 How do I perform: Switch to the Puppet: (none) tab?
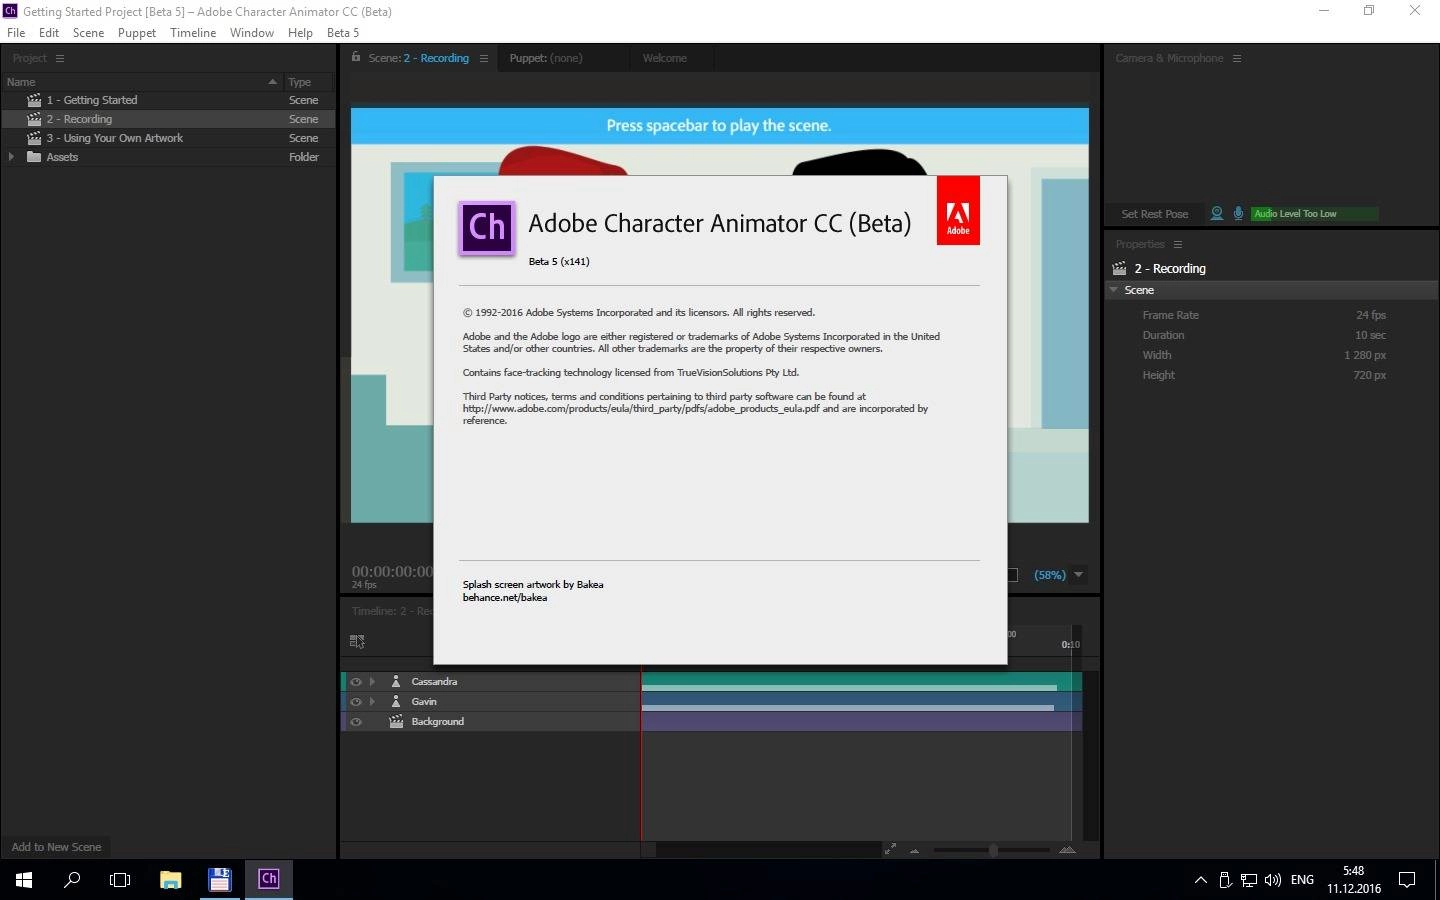[x=546, y=58]
